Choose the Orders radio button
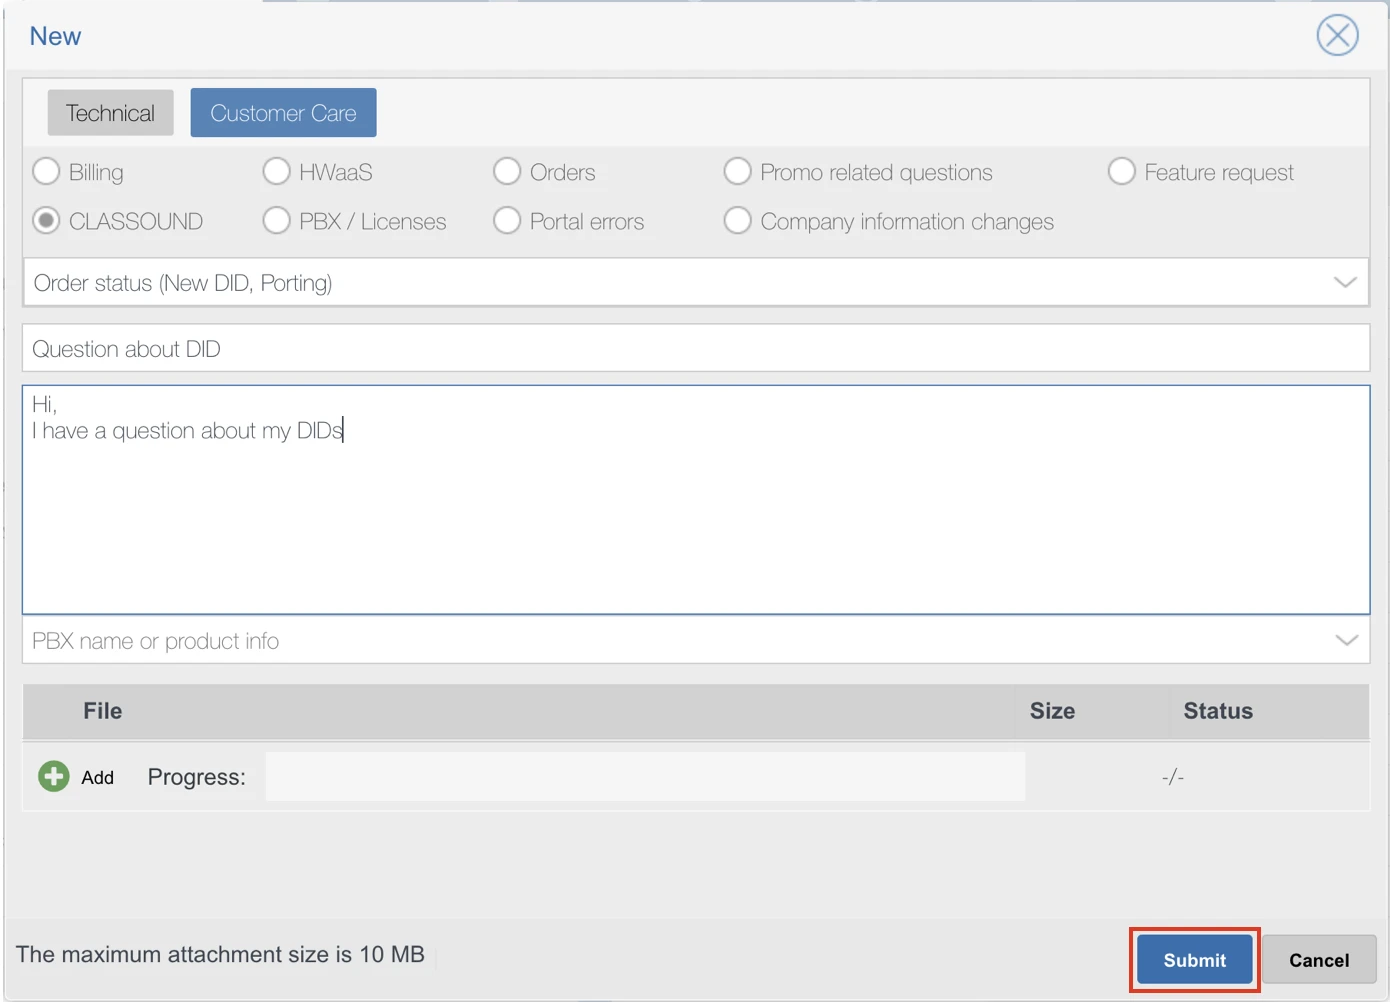The width and height of the screenshot is (1390, 1002). (x=507, y=172)
